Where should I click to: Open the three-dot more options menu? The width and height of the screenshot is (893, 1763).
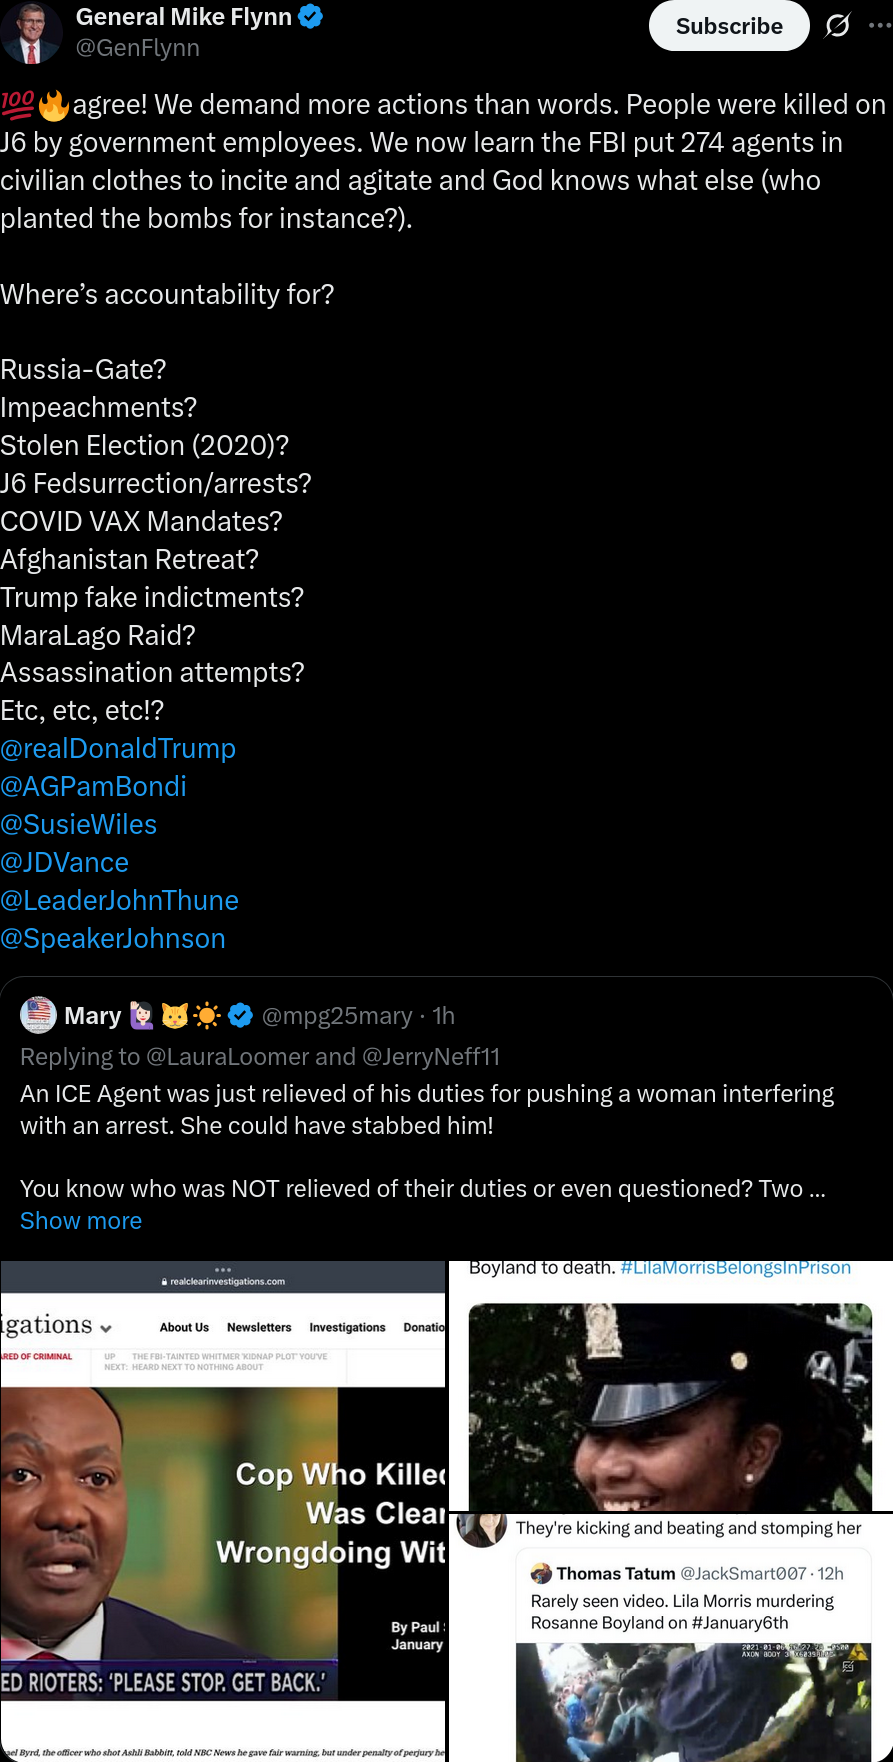(880, 26)
